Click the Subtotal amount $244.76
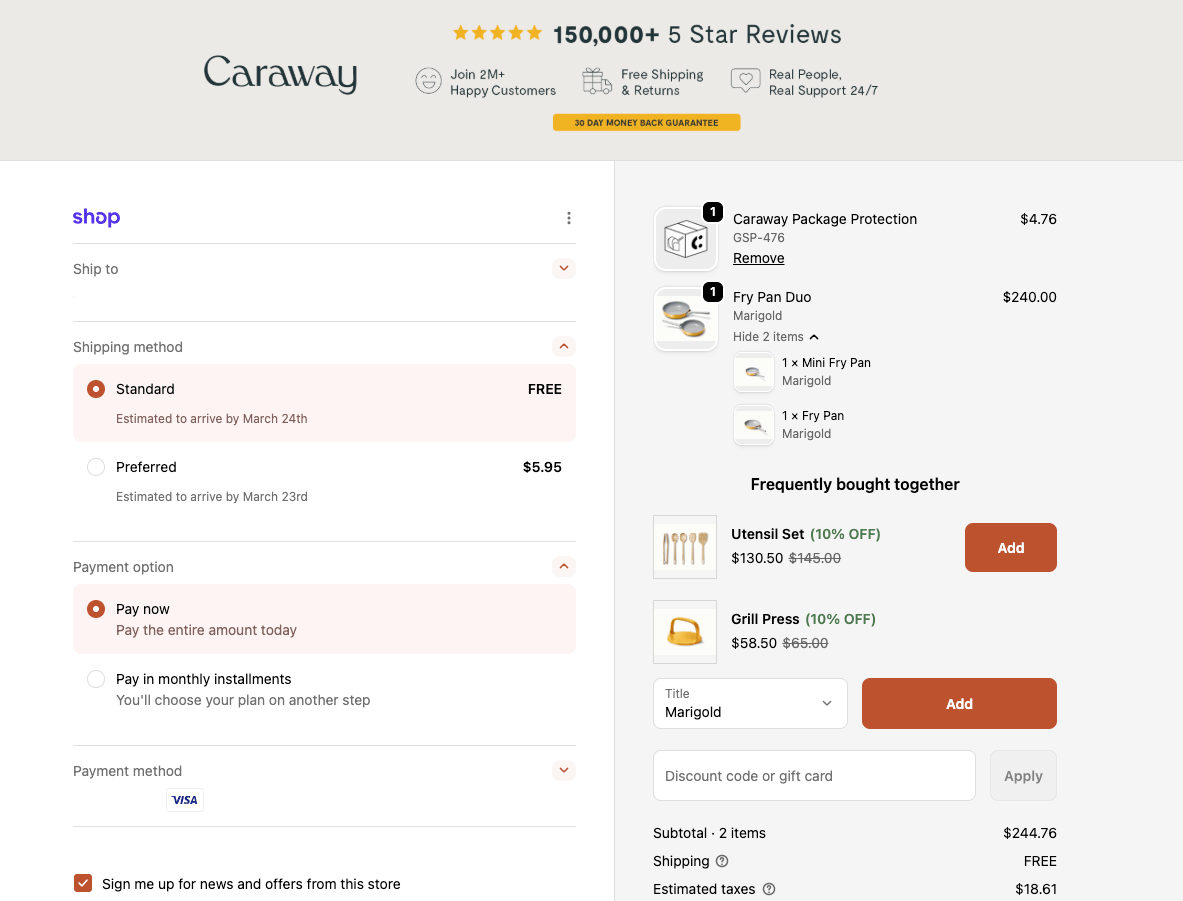This screenshot has width=1183, height=901. (x=1030, y=833)
